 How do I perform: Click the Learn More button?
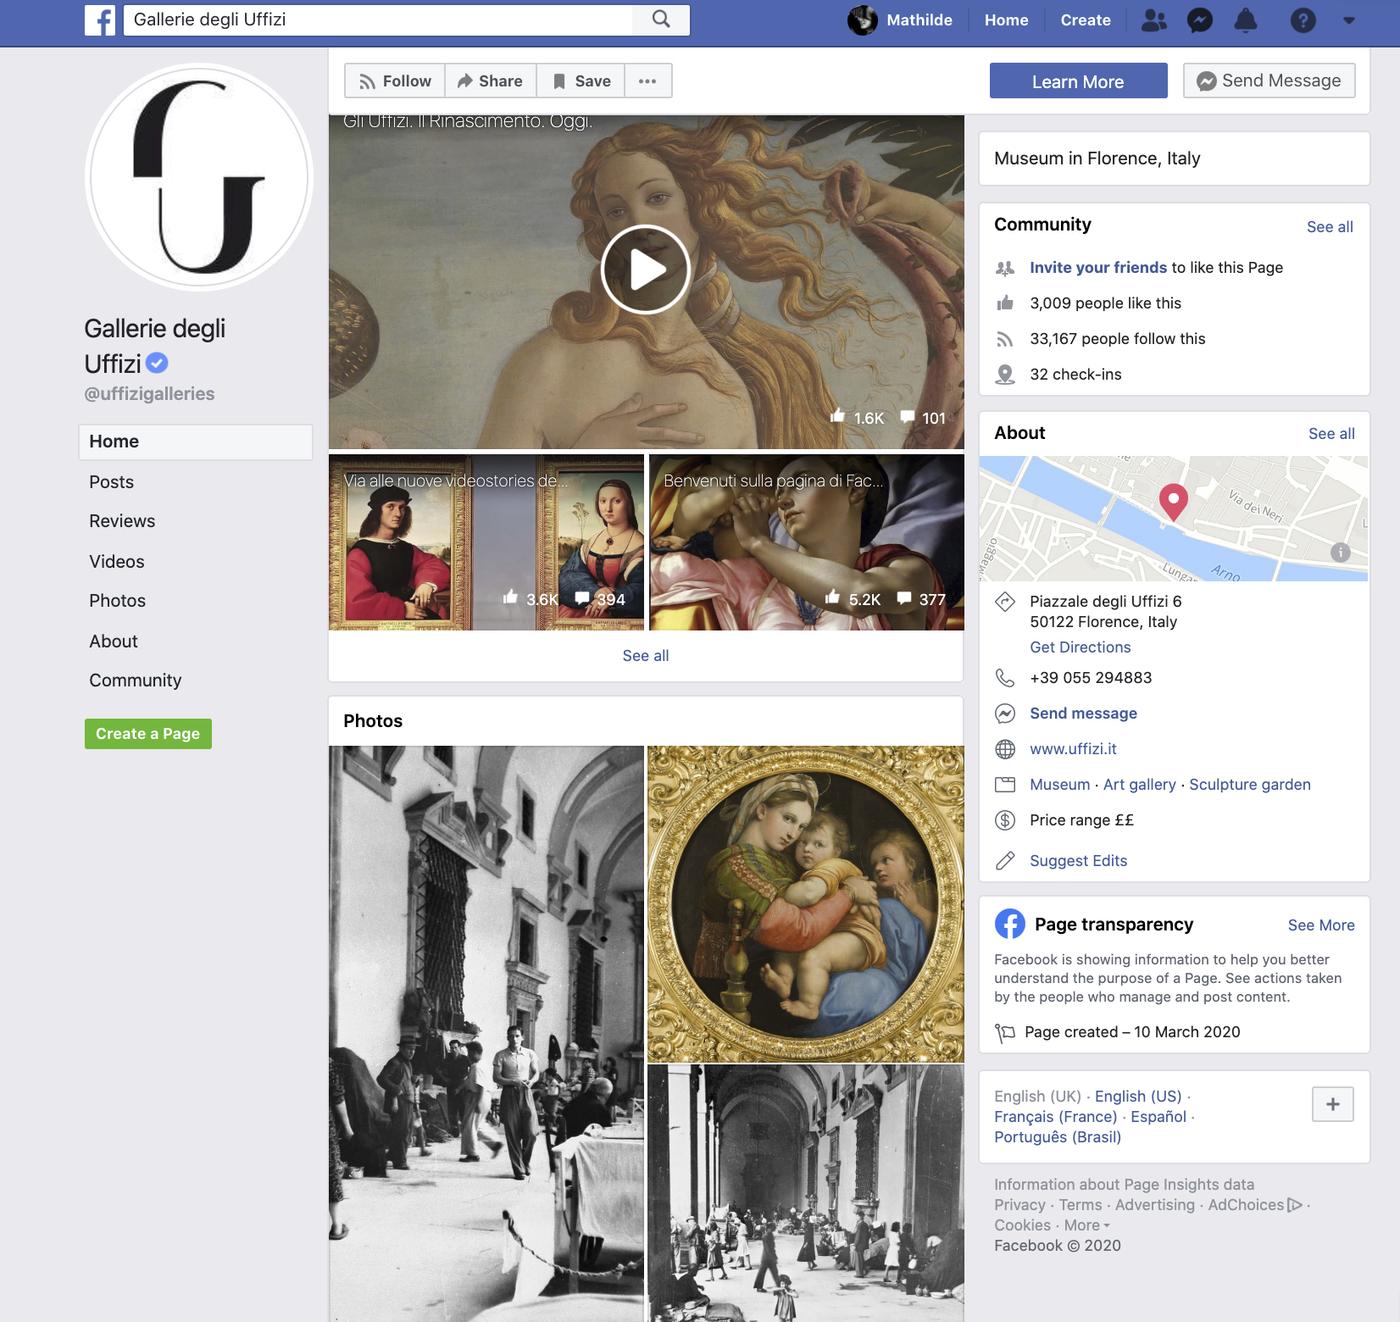[1078, 81]
